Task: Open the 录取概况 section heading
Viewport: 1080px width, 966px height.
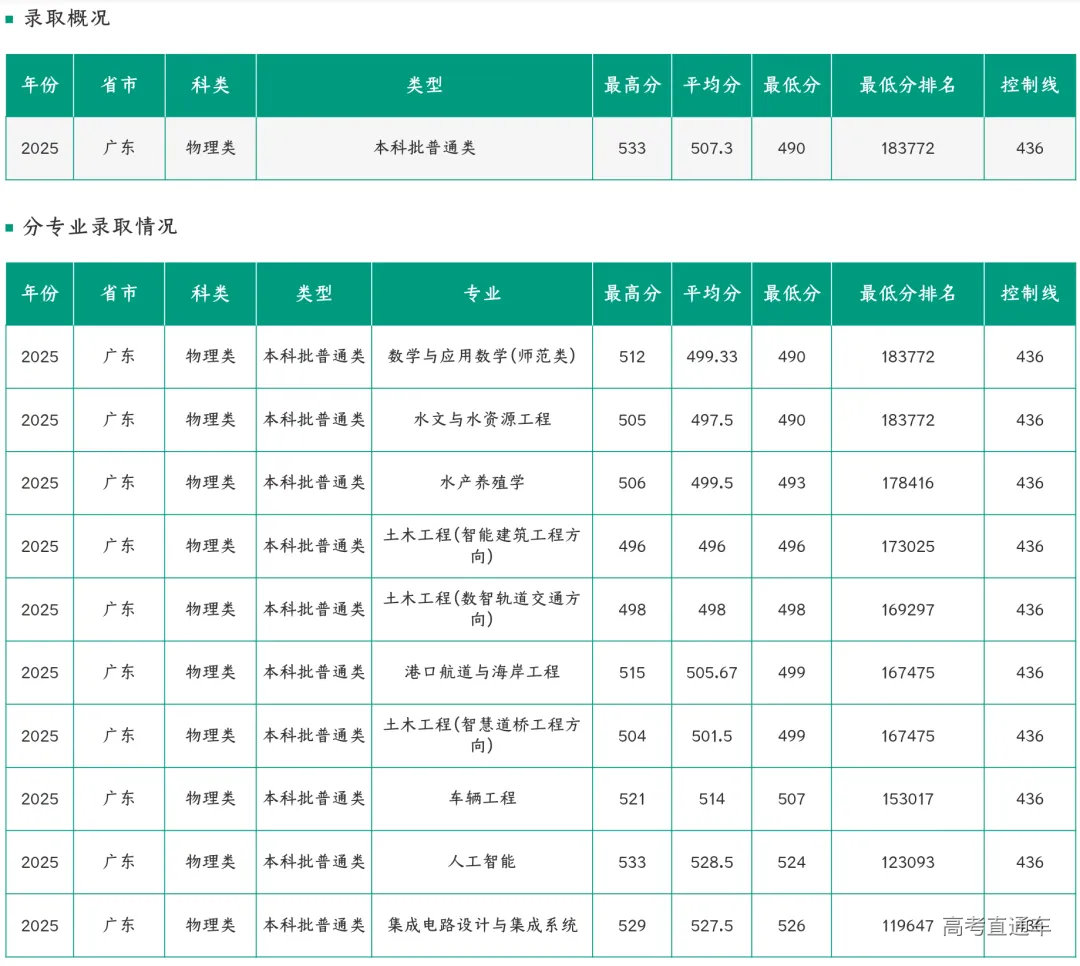Action: [66, 17]
